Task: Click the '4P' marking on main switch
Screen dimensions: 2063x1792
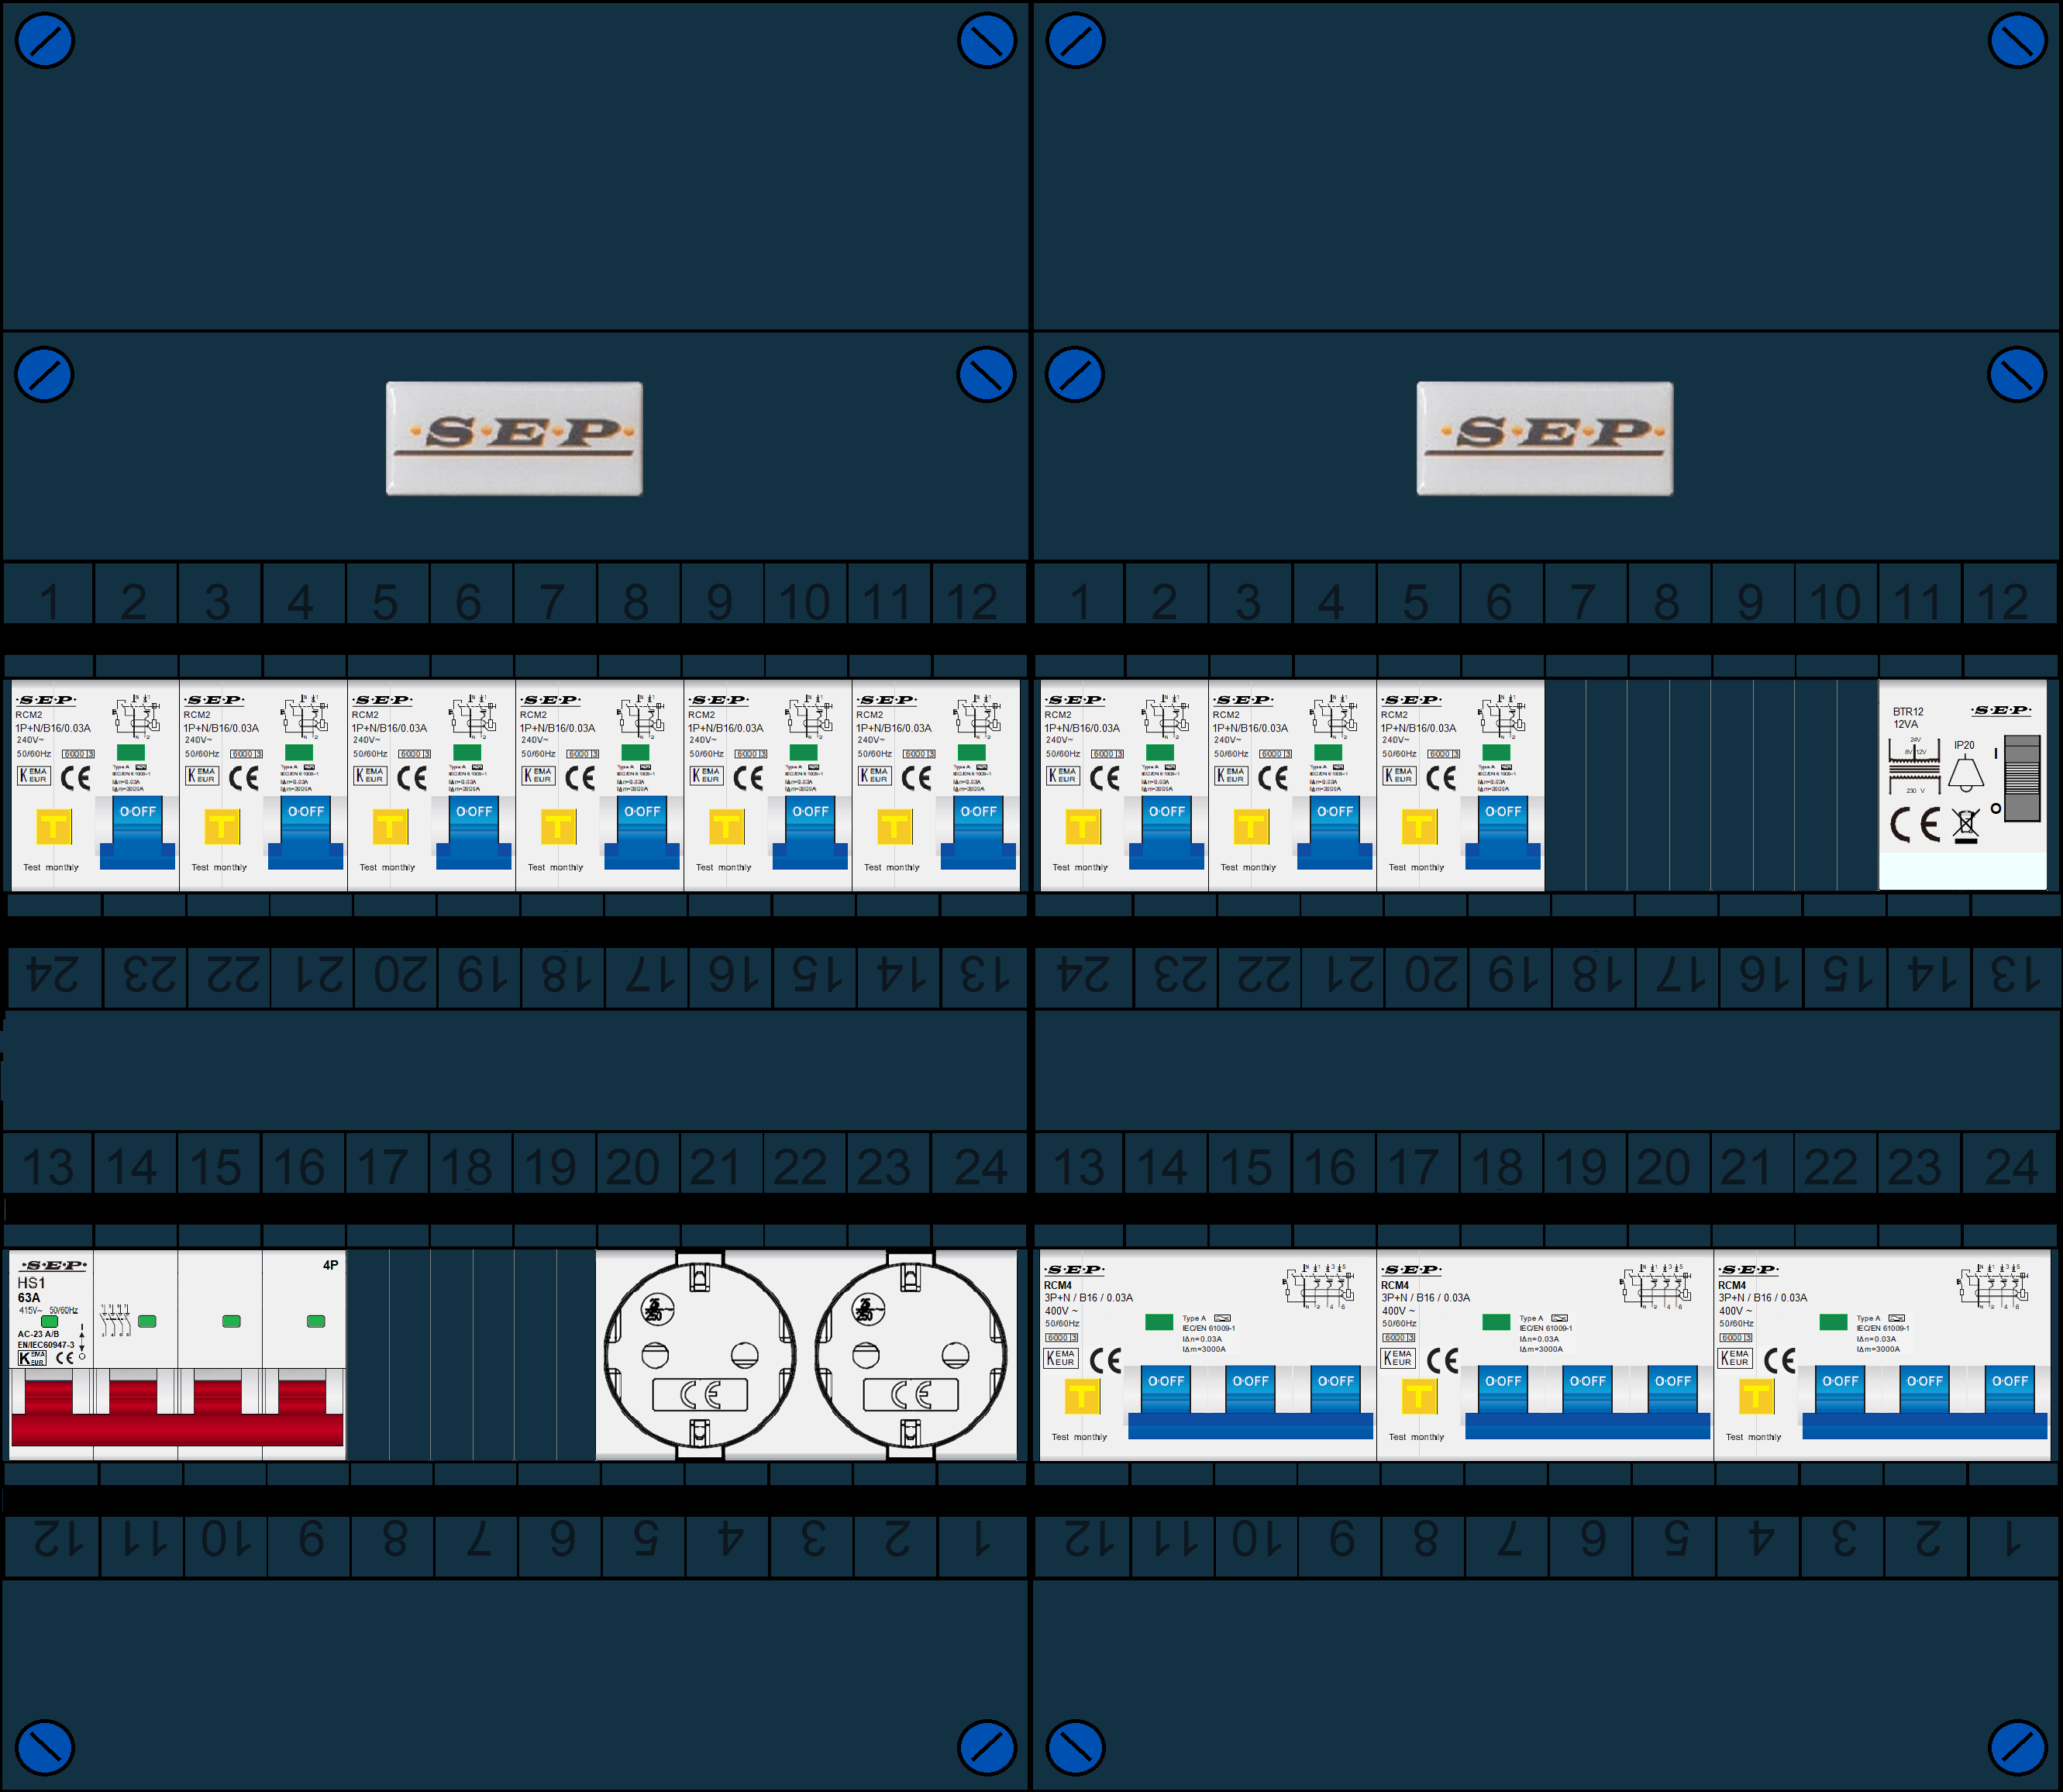Action: pyautogui.click(x=330, y=1265)
